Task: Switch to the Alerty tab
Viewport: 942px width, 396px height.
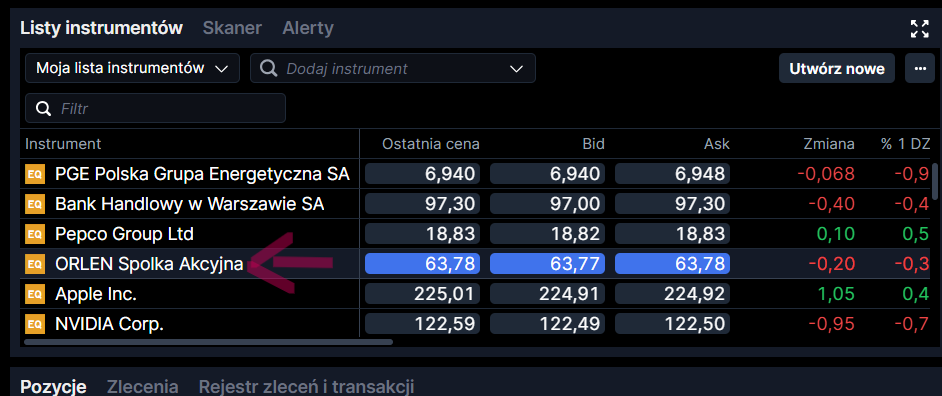Action: 308,28
